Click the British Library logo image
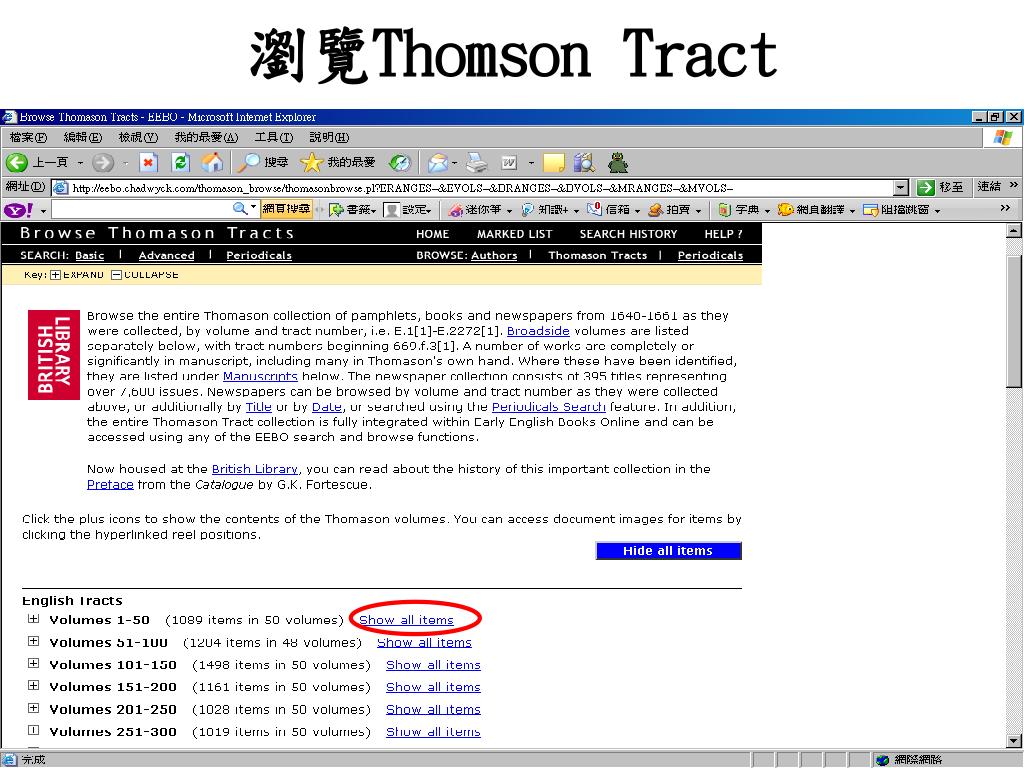The image size is (1024, 768). pyautogui.click(x=54, y=355)
